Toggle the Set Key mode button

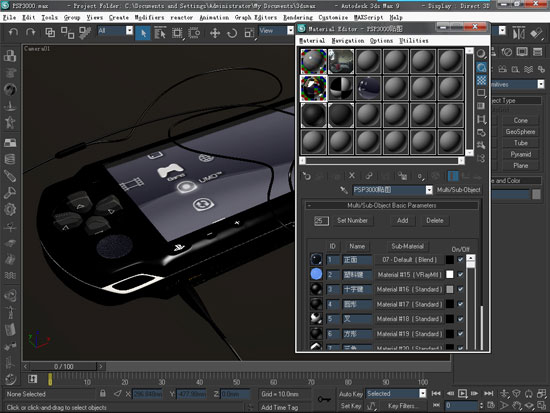pos(350,406)
